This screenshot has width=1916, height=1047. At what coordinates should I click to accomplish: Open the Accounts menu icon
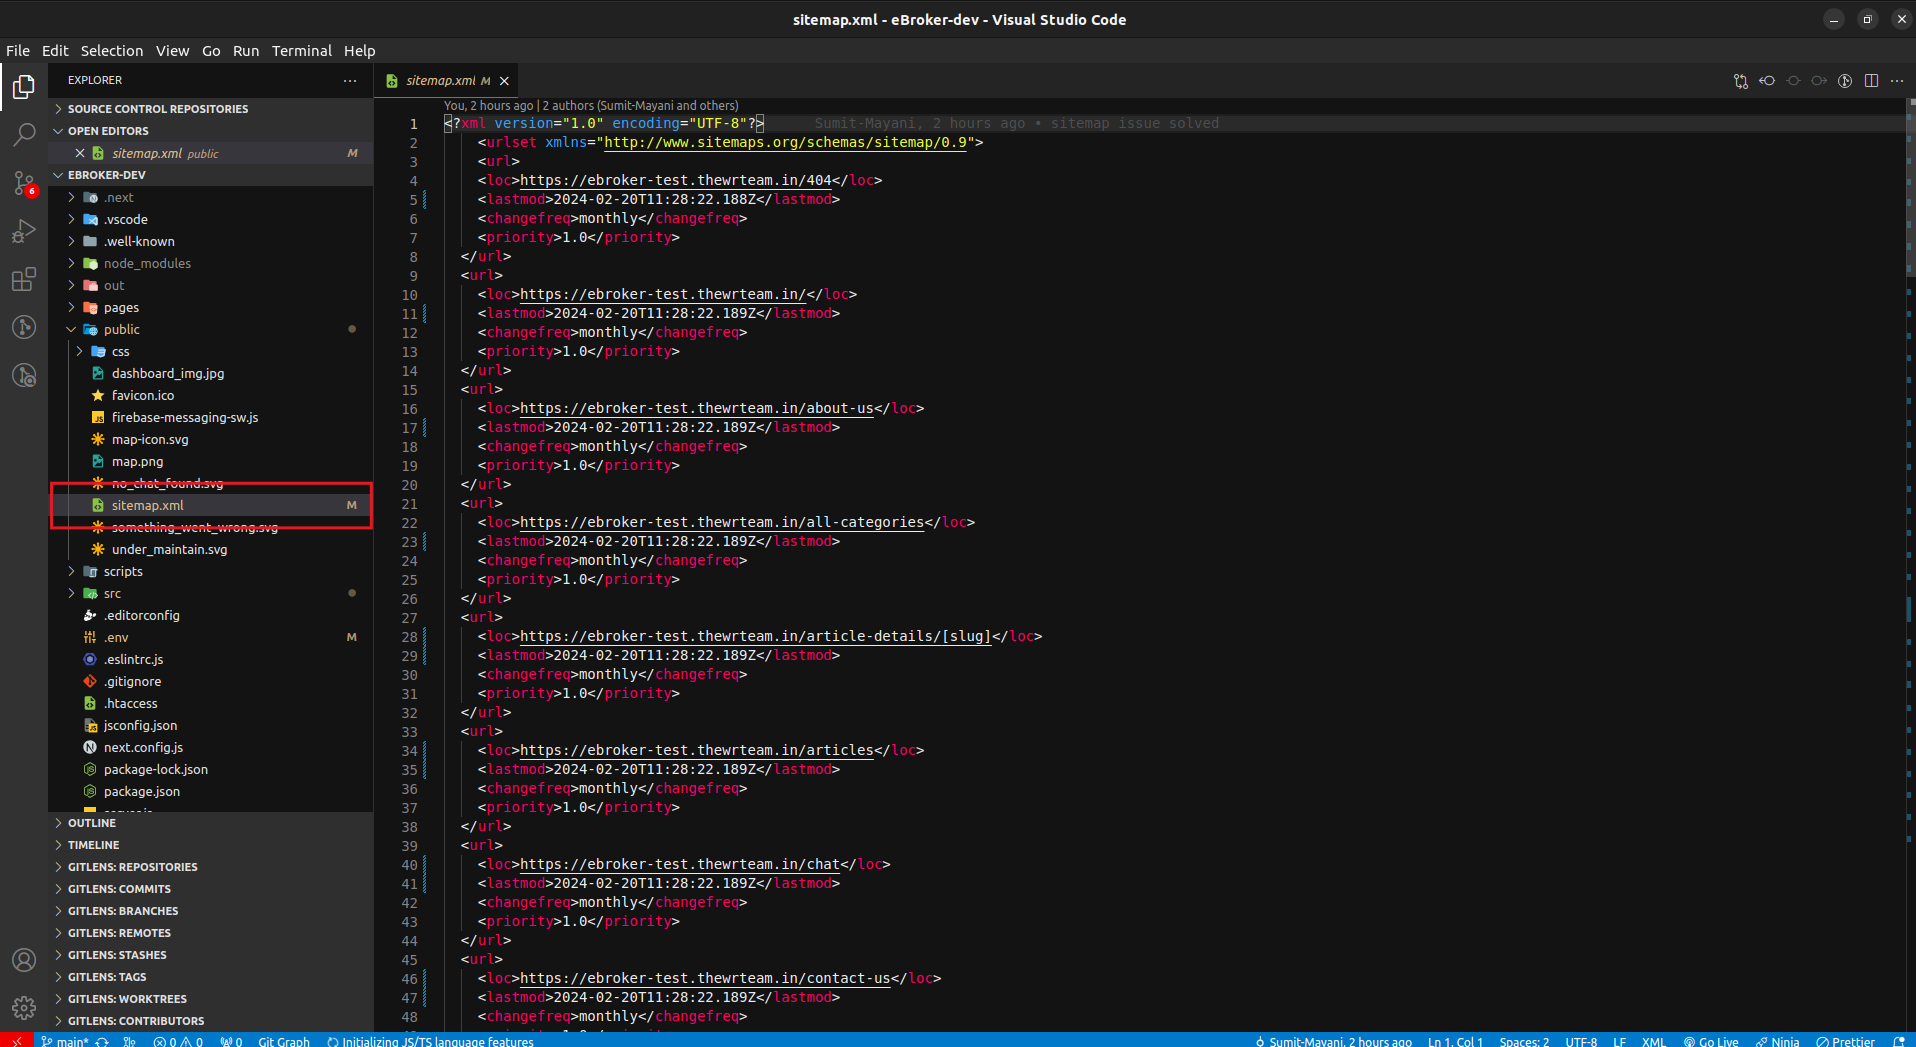(24, 960)
